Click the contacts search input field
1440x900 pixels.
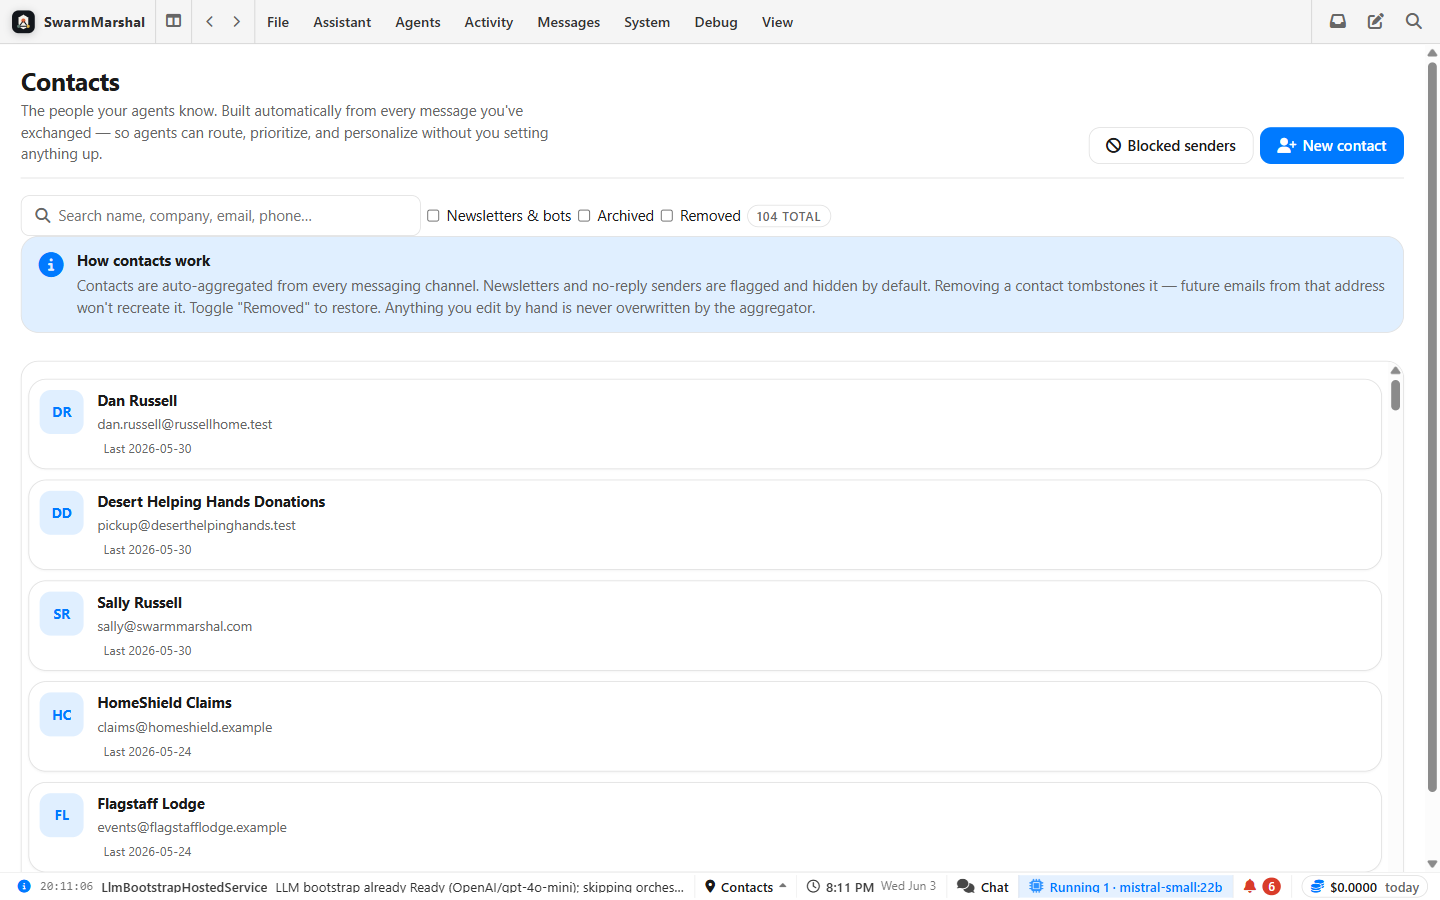(x=221, y=216)
